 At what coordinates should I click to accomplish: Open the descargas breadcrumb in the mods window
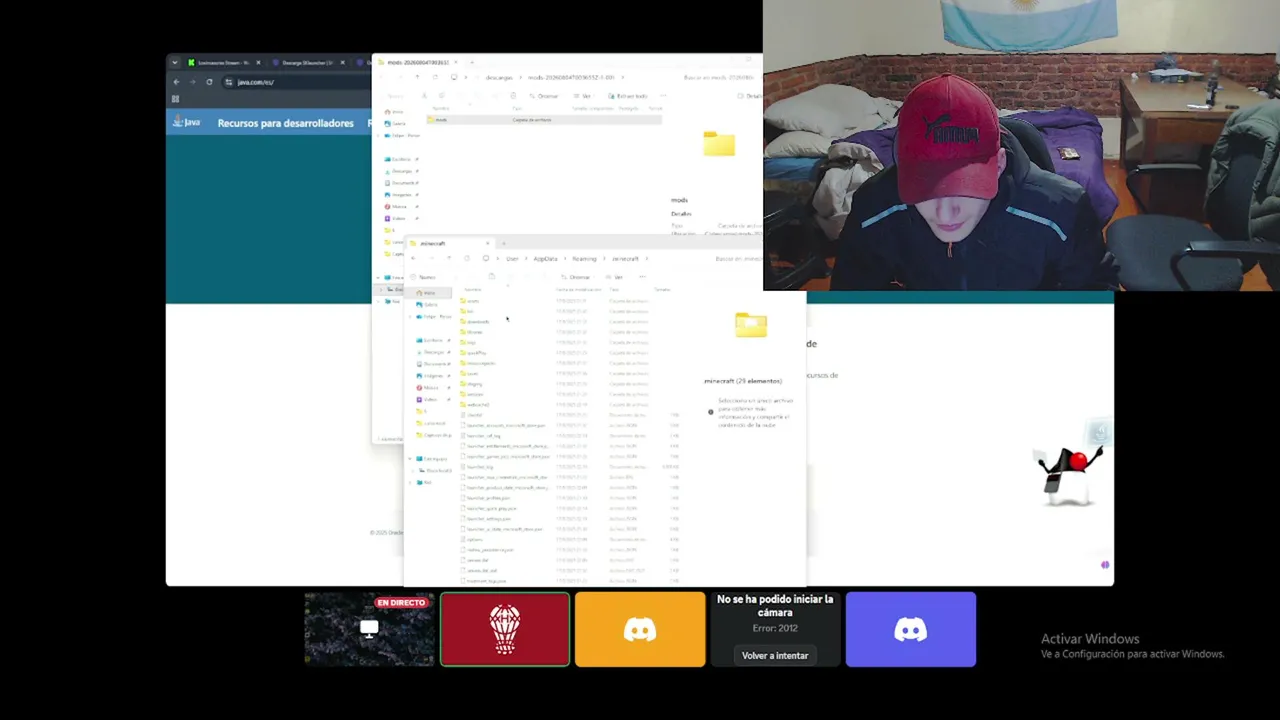point(499,77)
